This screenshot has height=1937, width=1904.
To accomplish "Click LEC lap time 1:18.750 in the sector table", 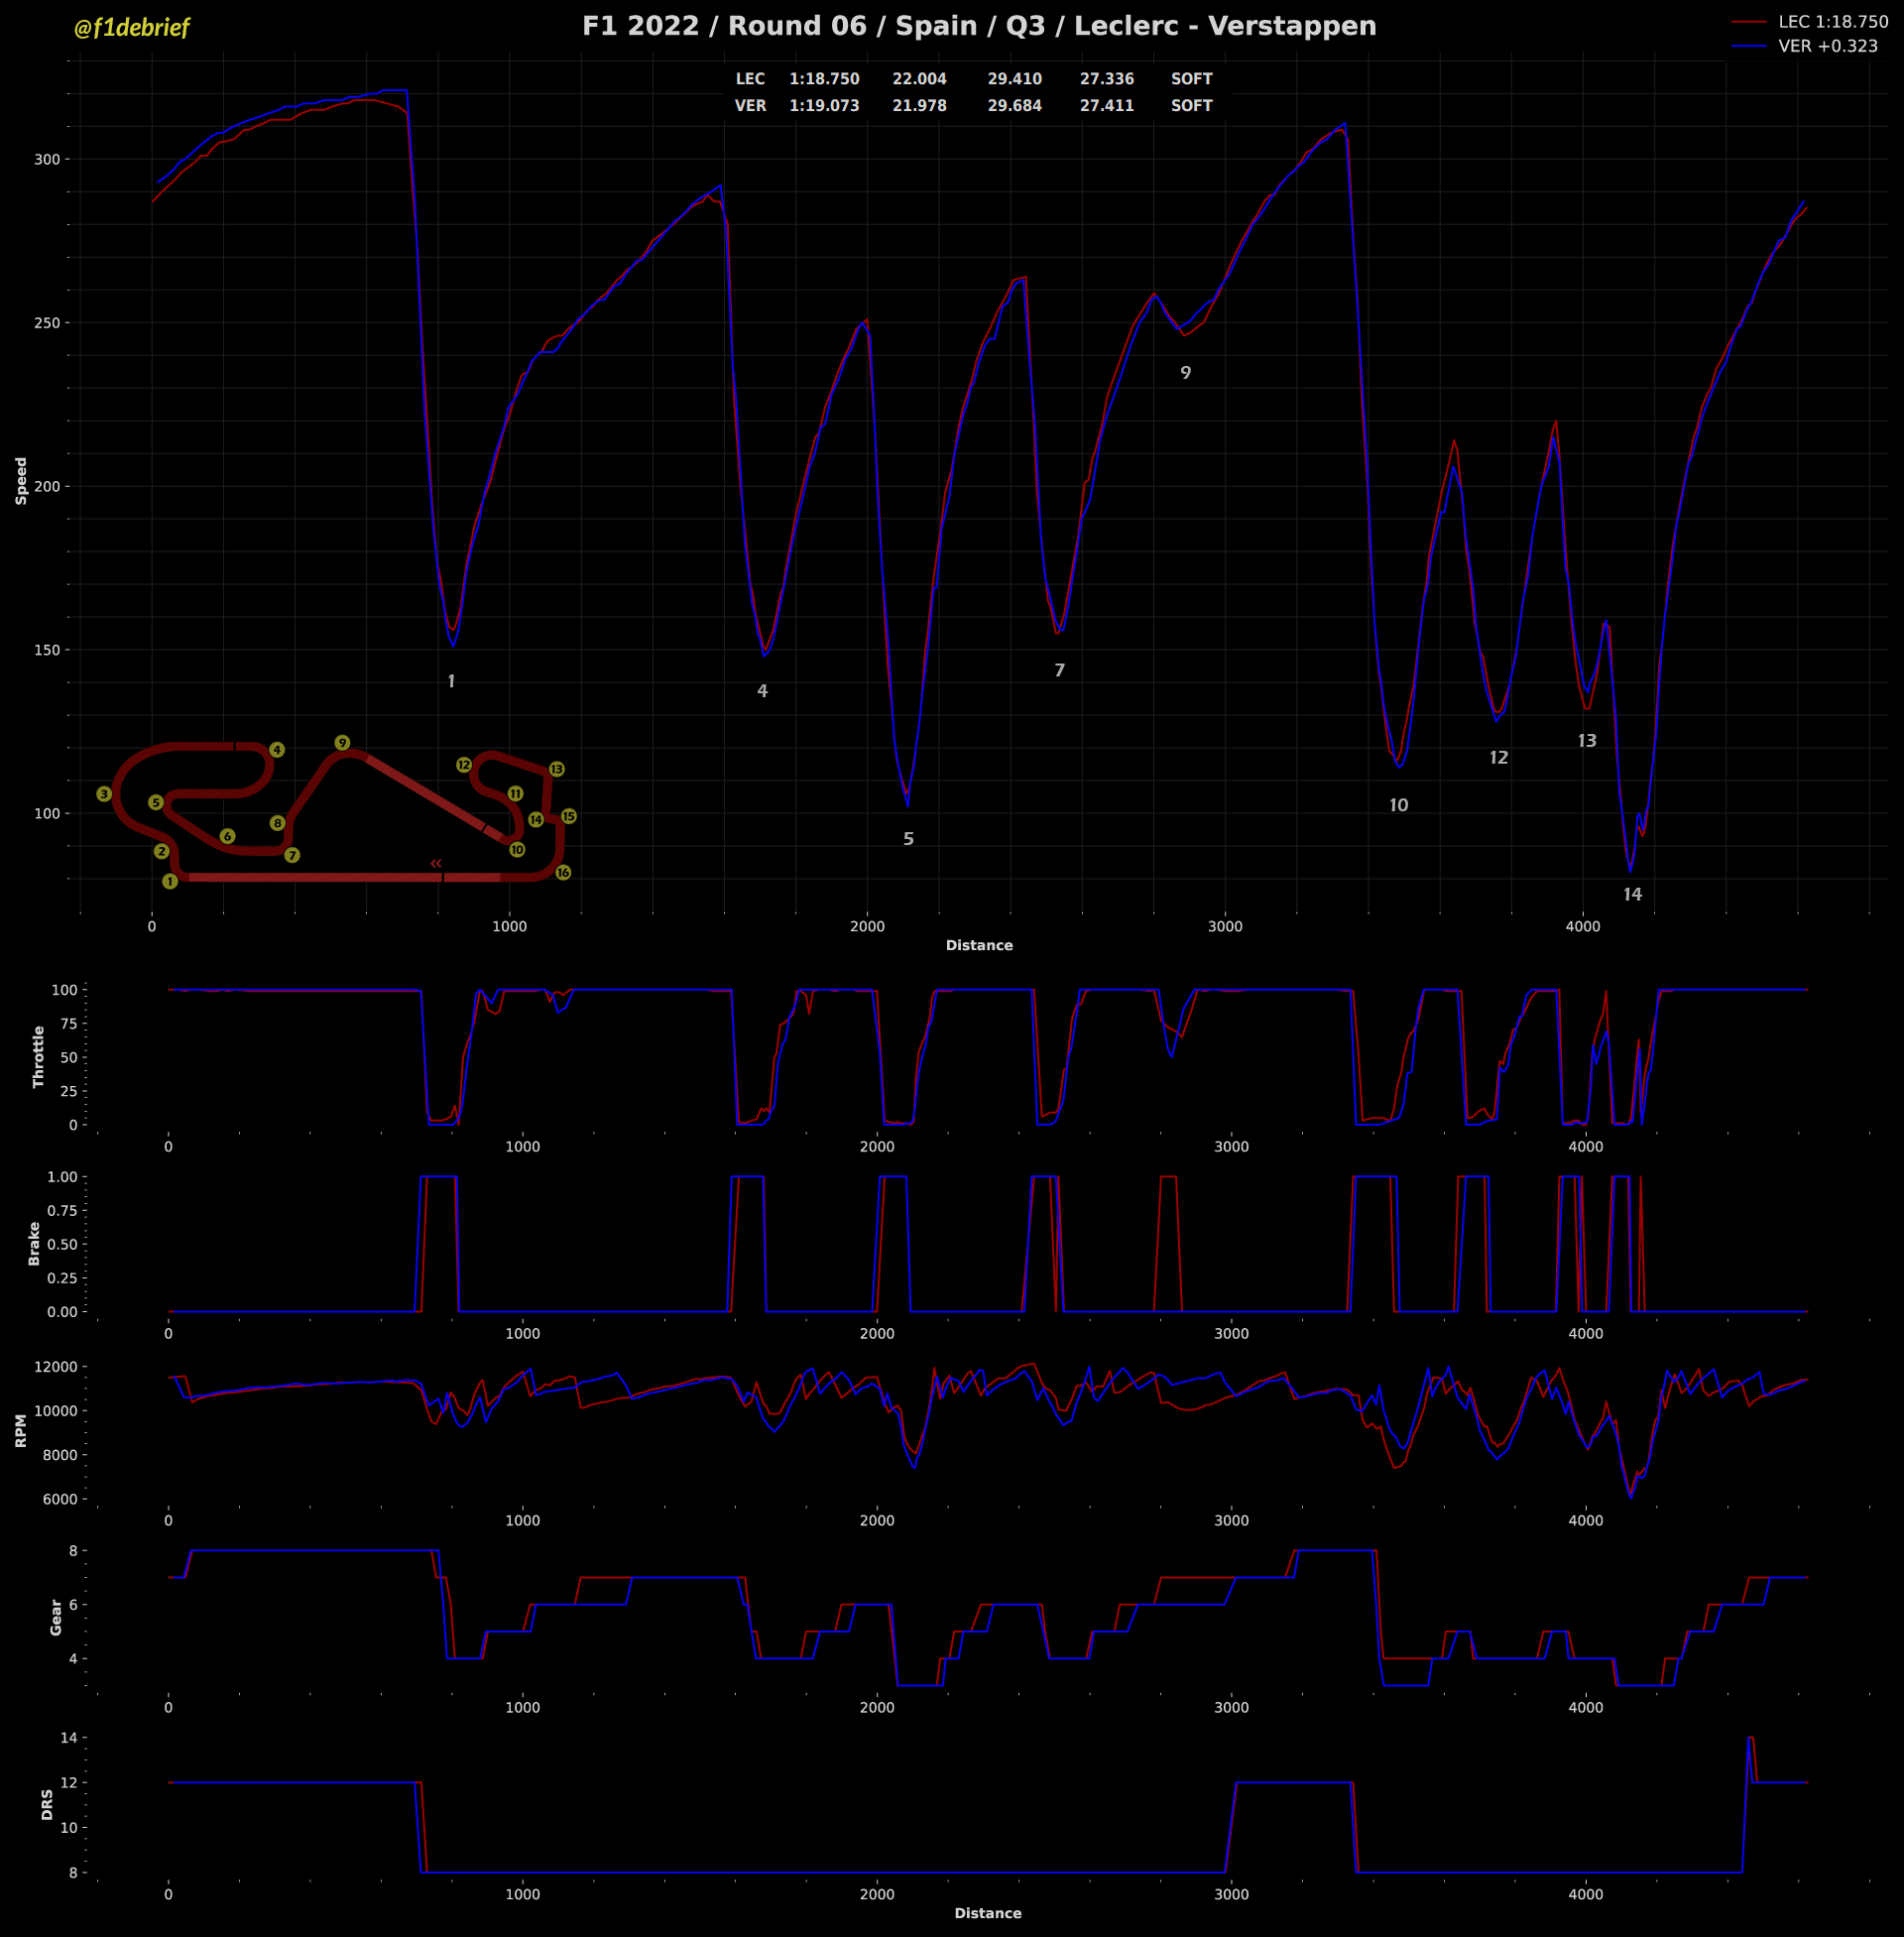I will click(824, 79).
